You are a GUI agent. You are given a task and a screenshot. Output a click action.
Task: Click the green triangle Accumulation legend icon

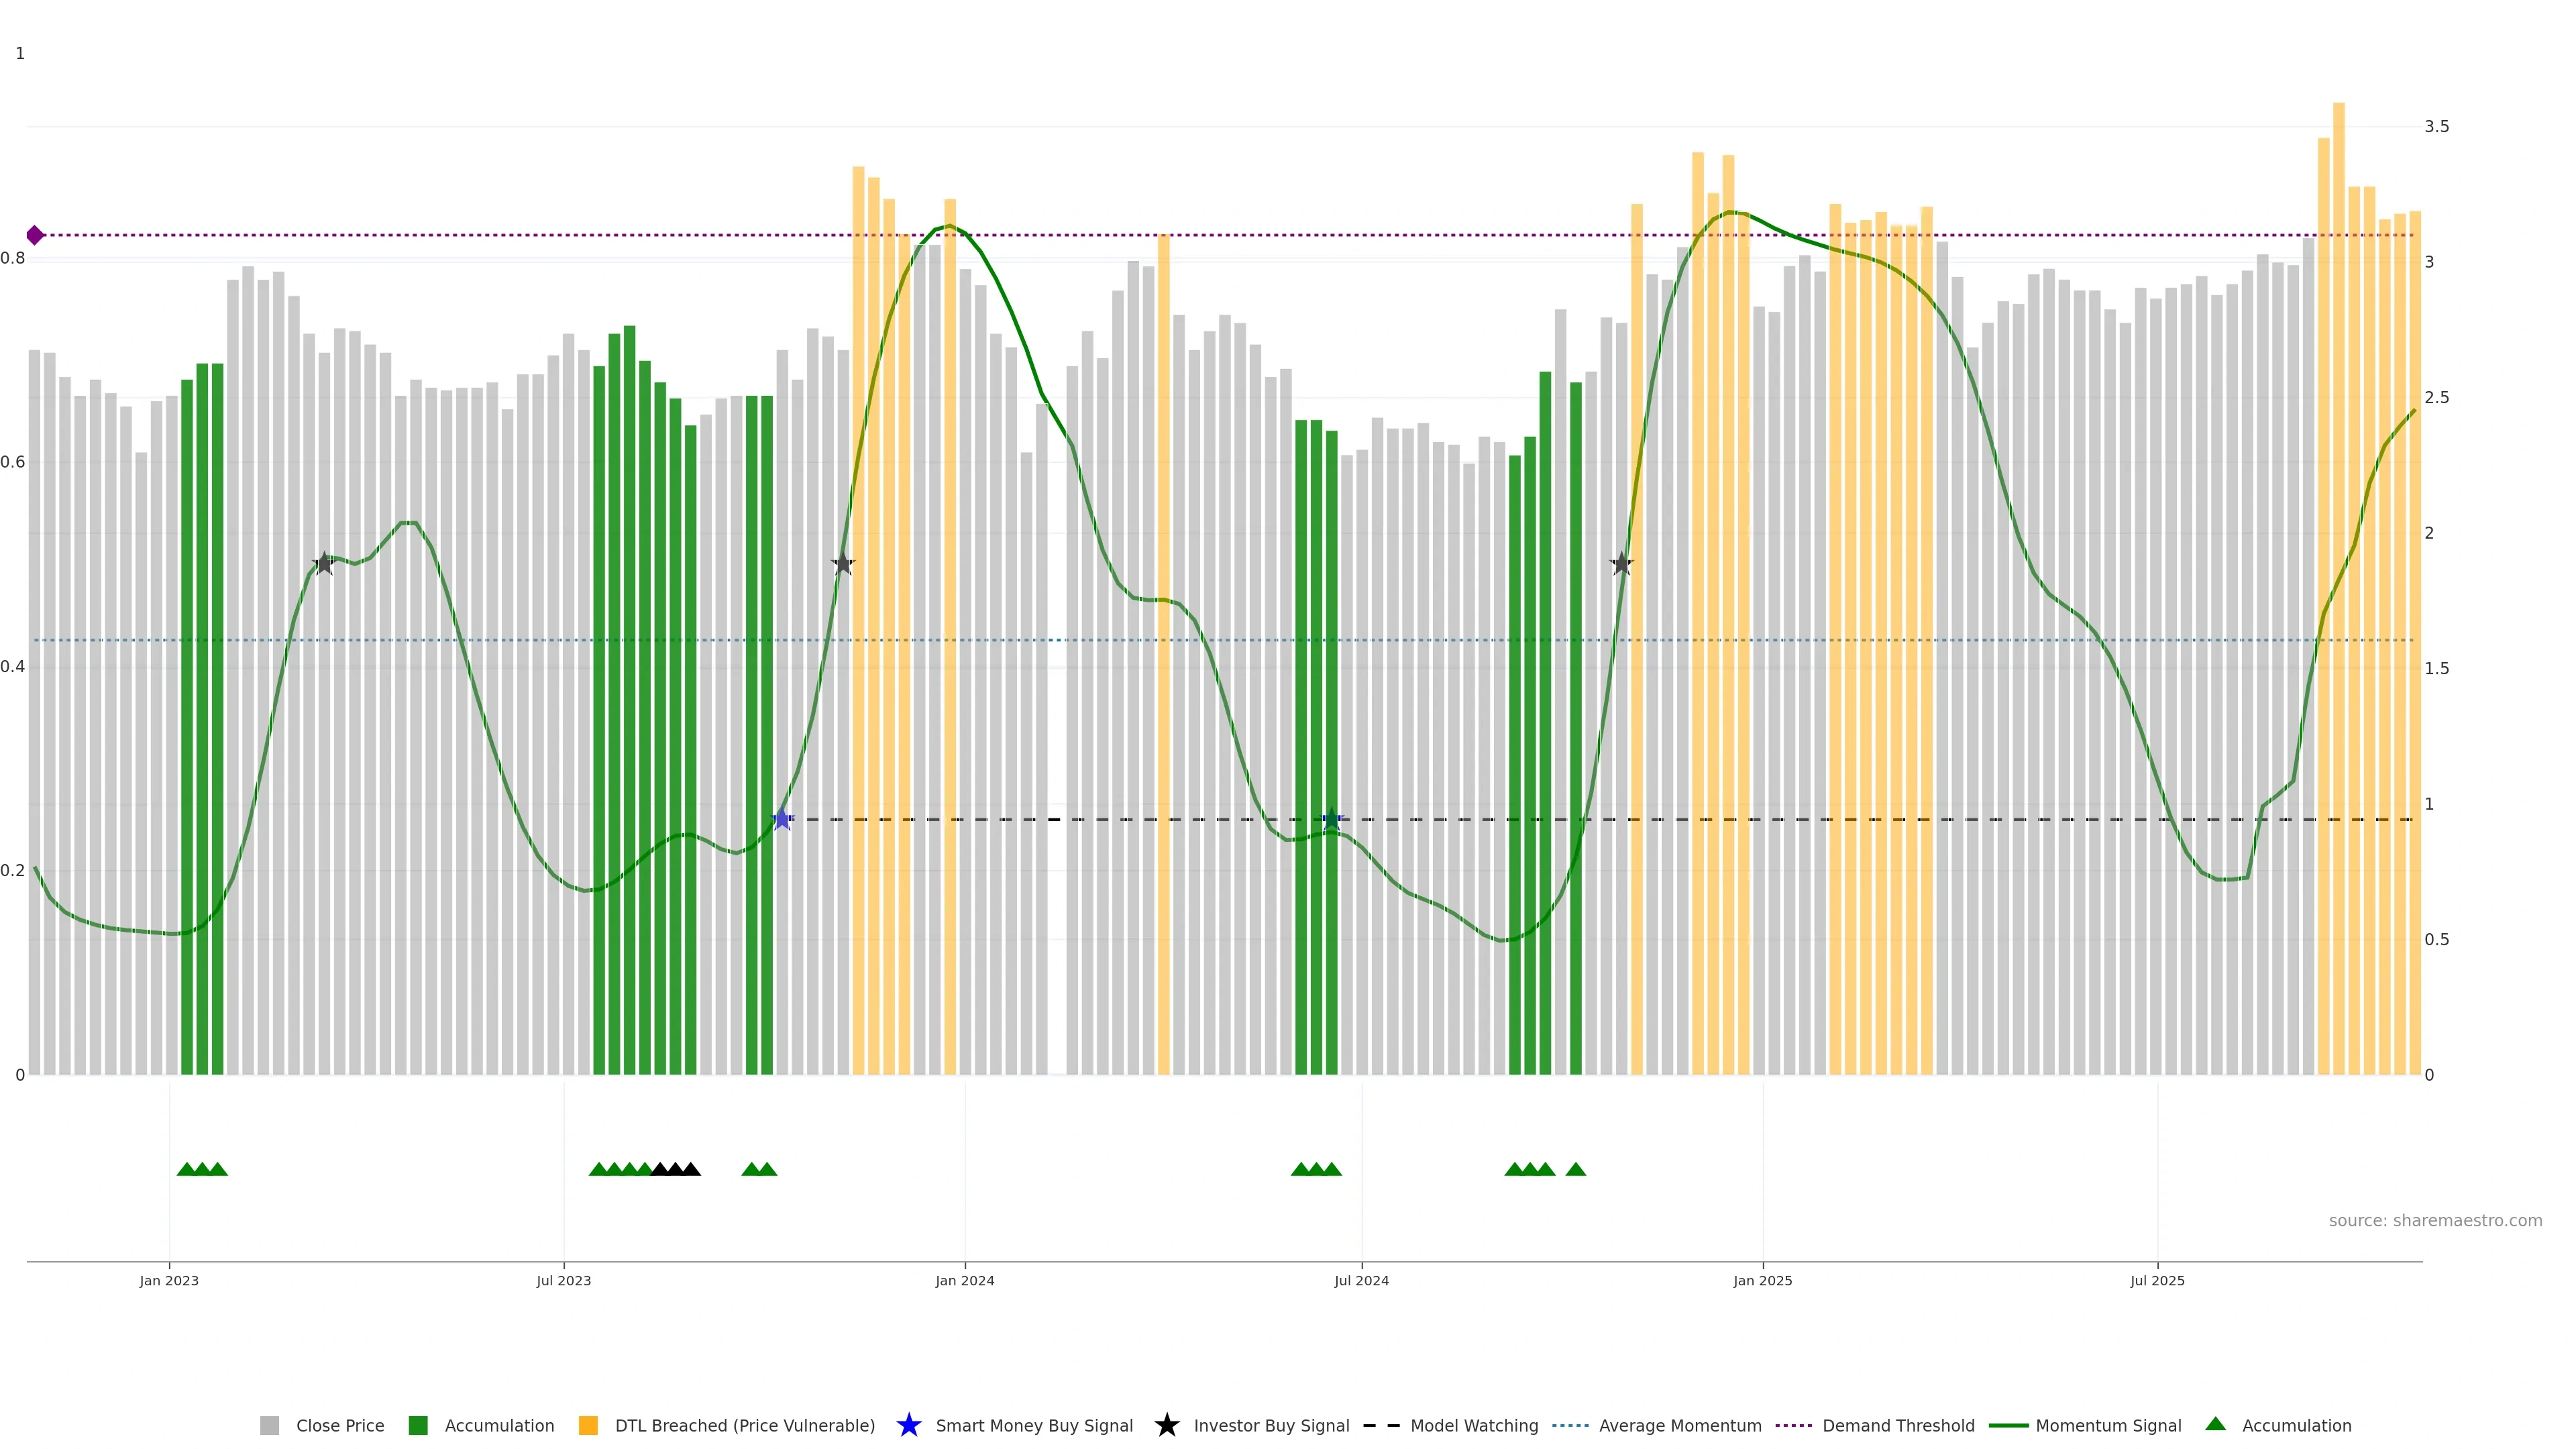[2216, 1424]
